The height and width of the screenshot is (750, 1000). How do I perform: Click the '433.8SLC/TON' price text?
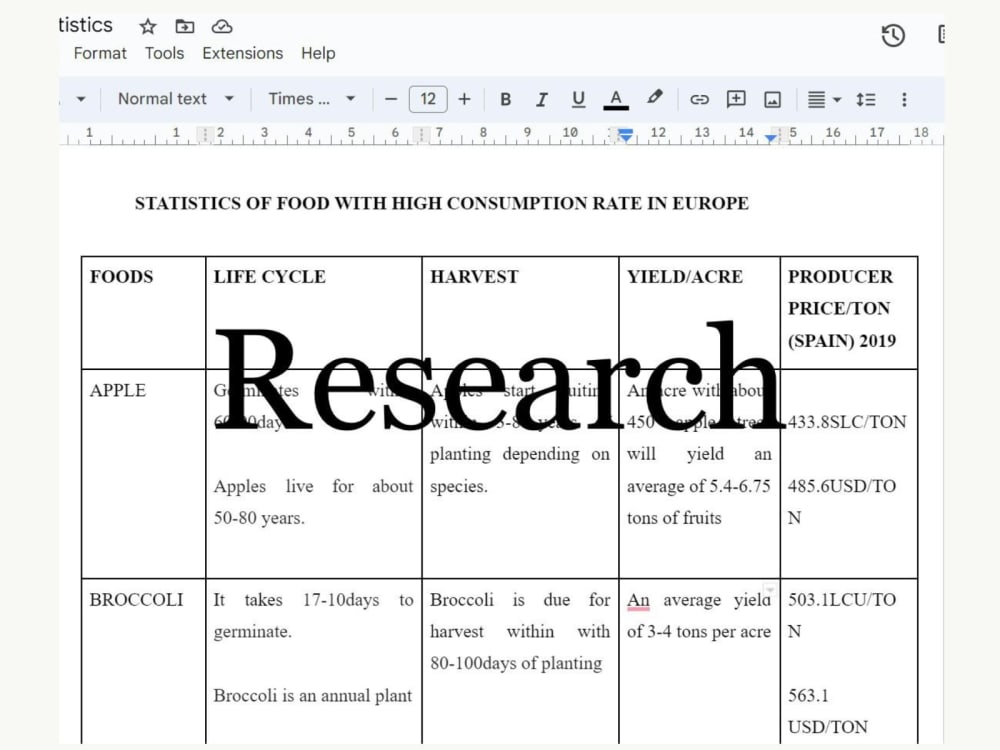(847, 422)
